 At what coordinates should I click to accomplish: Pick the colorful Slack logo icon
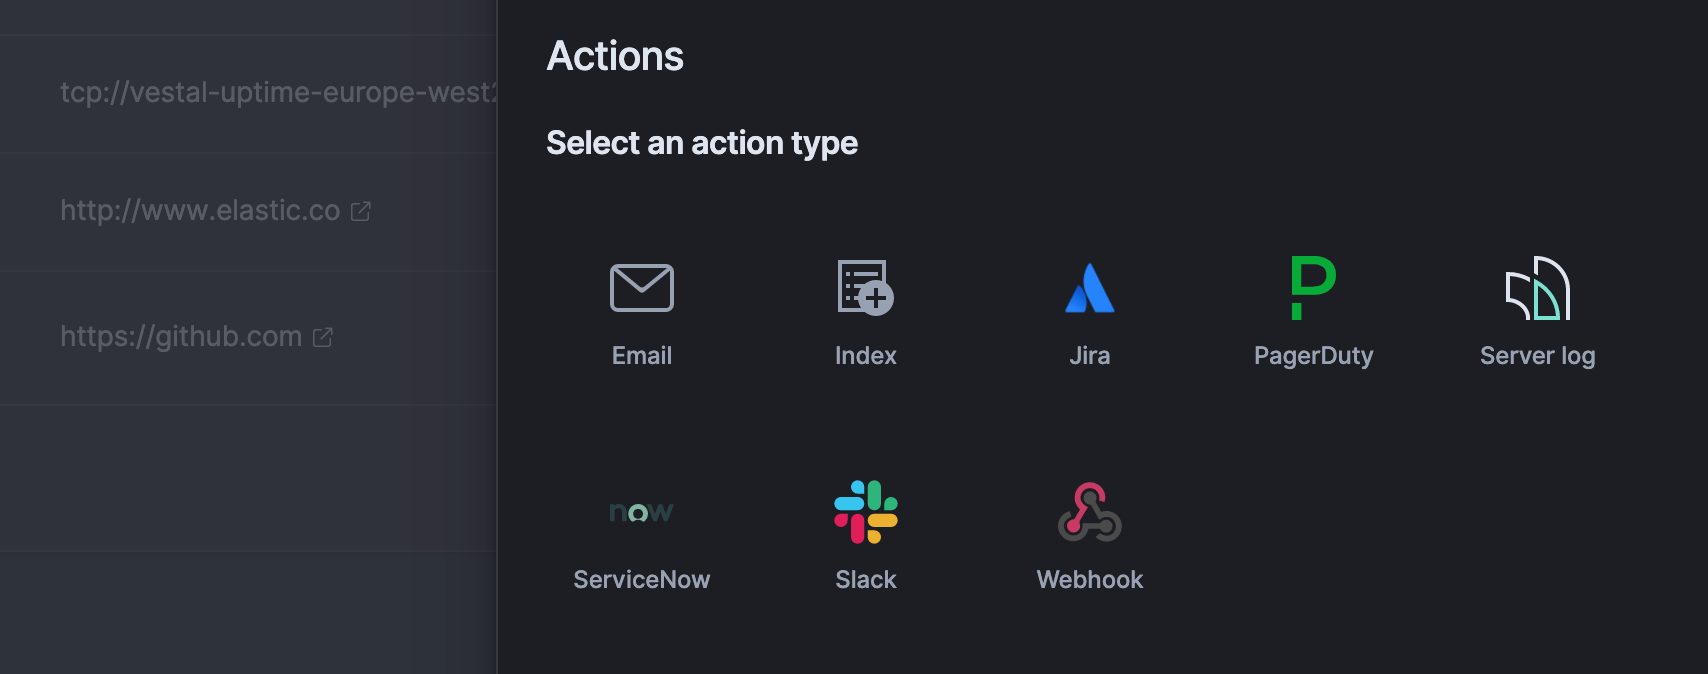point(865,512)
